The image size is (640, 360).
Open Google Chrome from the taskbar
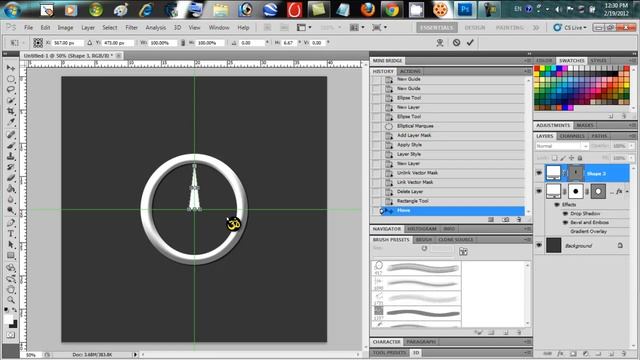click(x=392, y=9)
